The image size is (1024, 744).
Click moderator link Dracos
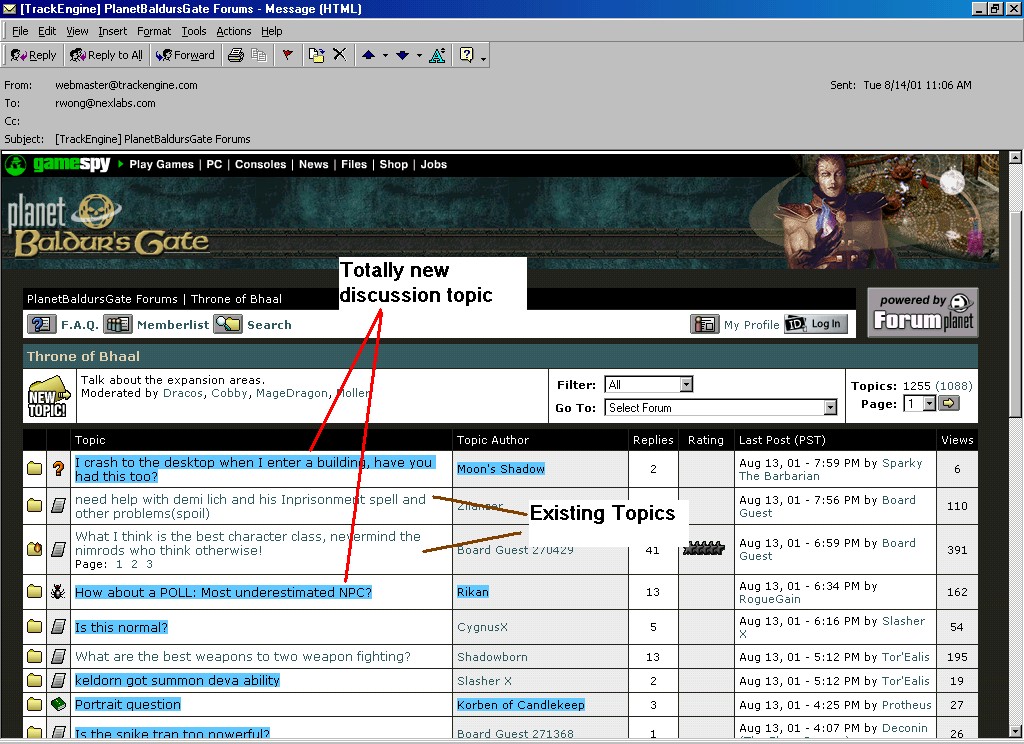(x=183, y=393)
